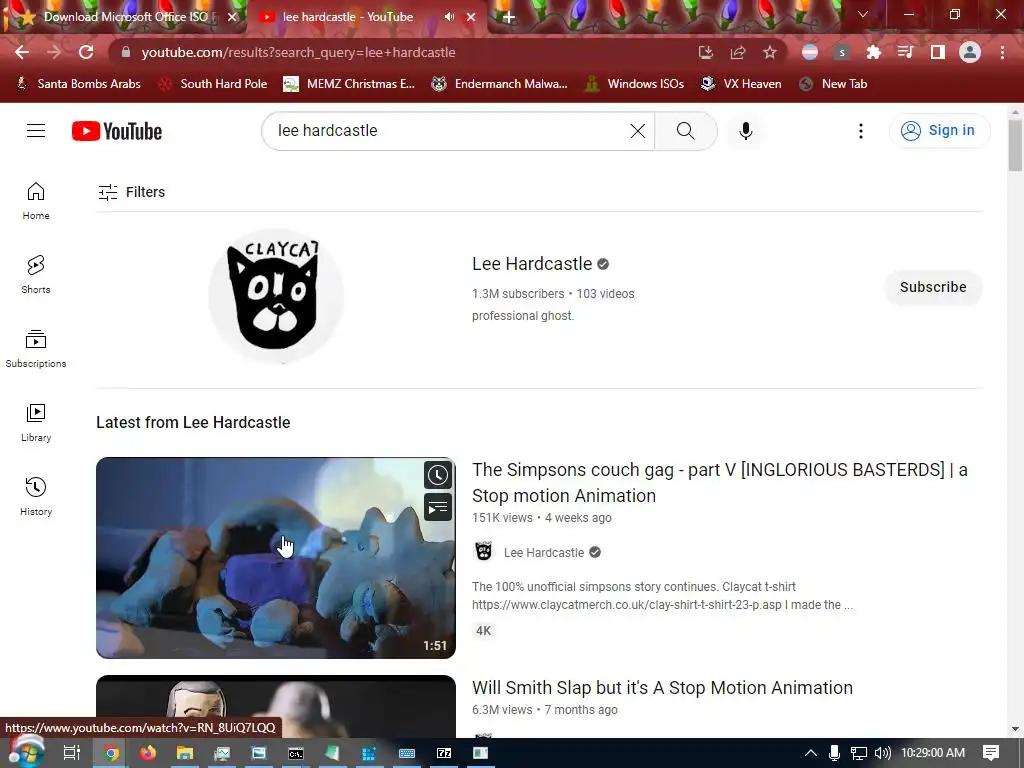Toggle the Chrome side panel icon
The image size is (1024, 768).
[938, 52]
